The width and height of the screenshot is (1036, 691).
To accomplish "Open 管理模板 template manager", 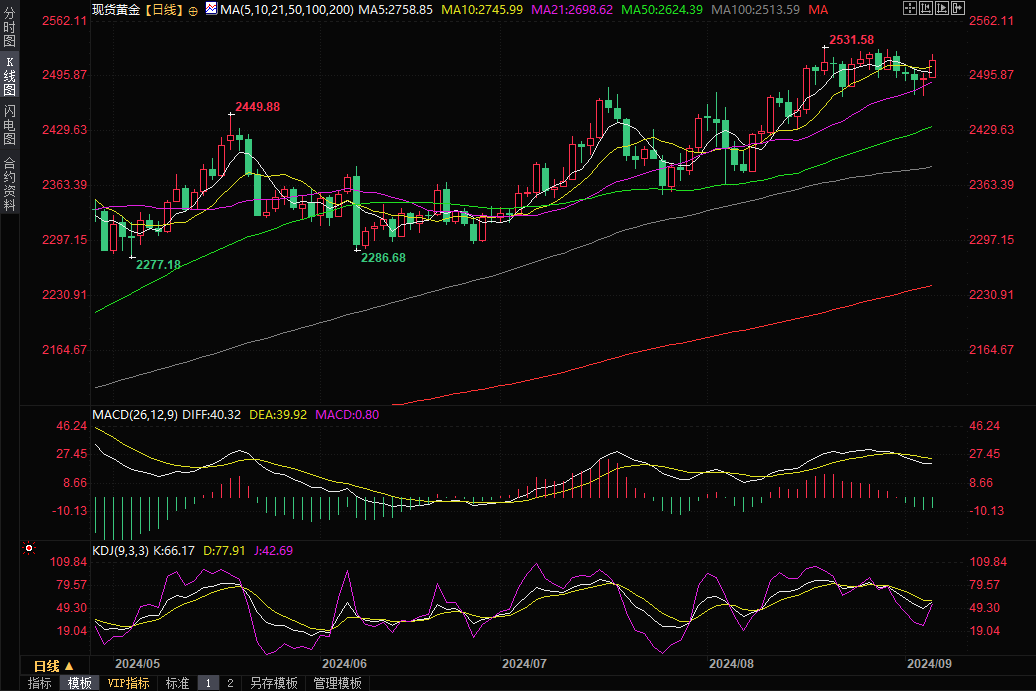I will coord(337,683).
